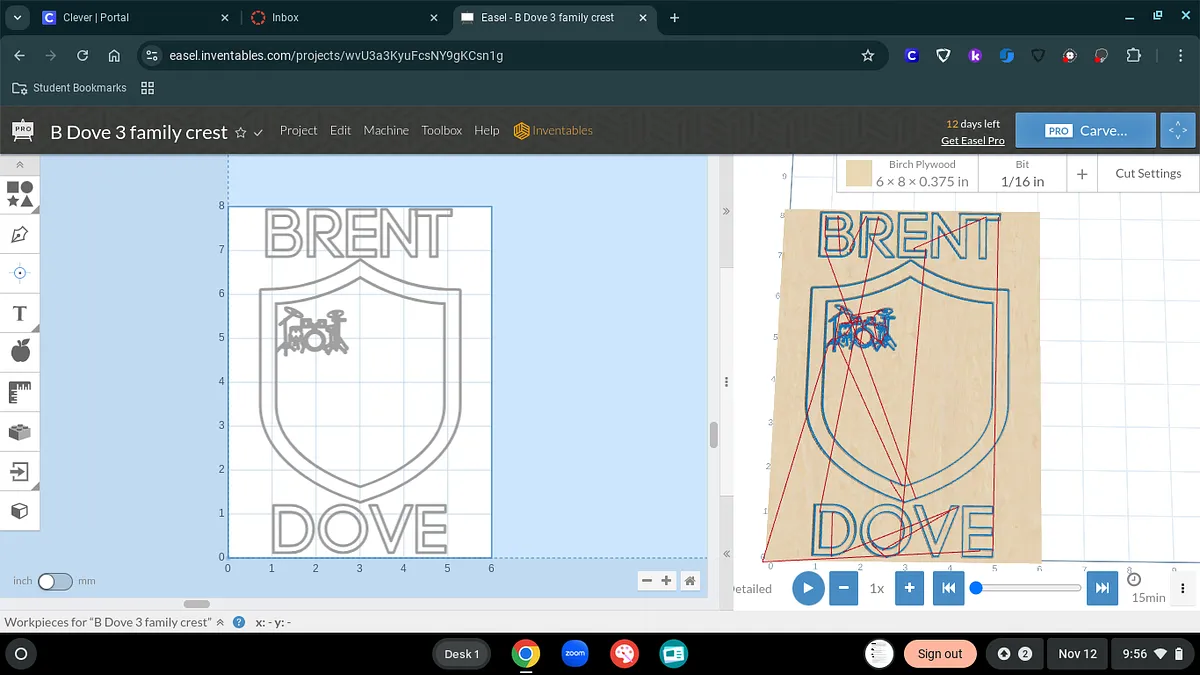Screen dimensions: 1200x675
Task: Open the building block Apps tool
Action: click(x=20, y=432)
